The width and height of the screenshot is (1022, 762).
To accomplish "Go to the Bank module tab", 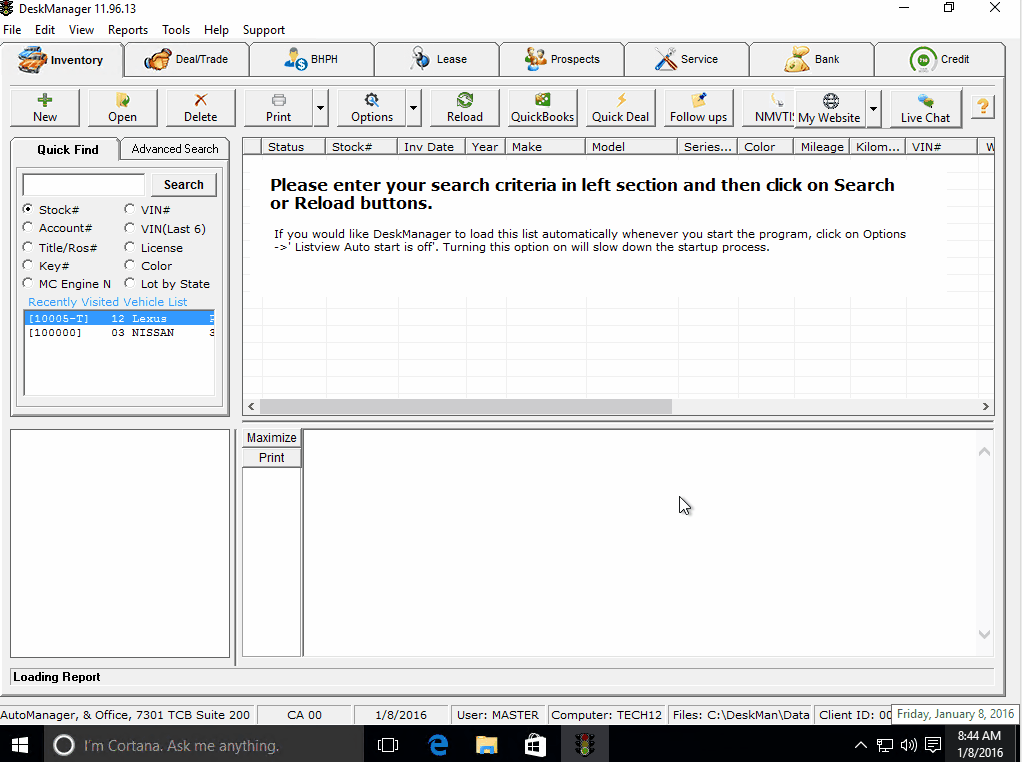I will click(812, 59).
